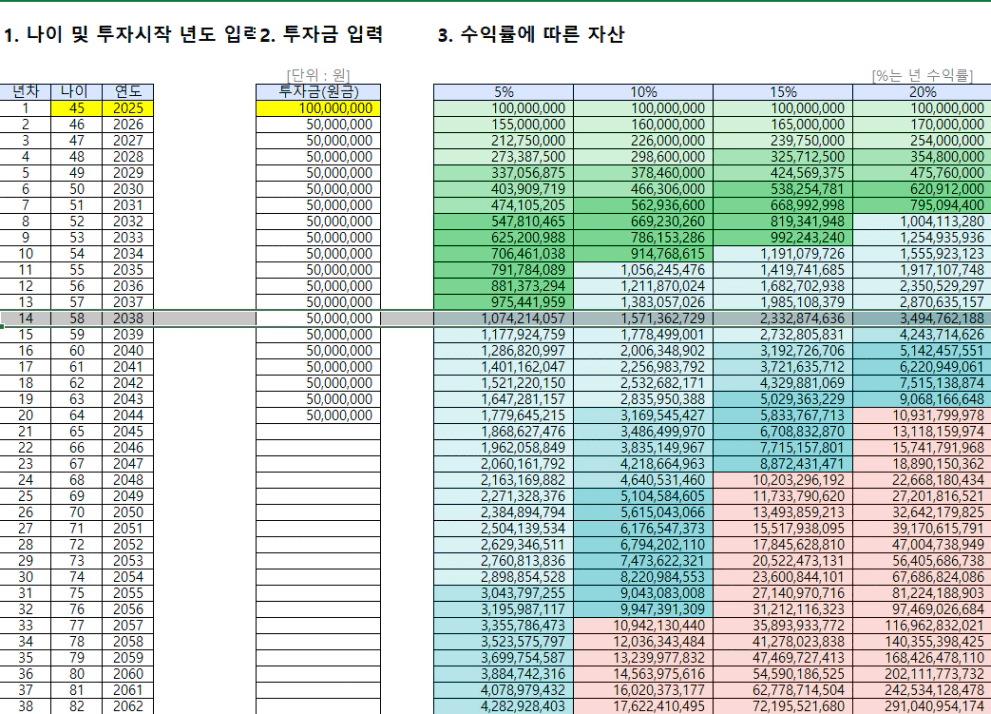Select cell with value 226,000,000
The width and height of the screenshot is (991, 714).
tap(643, 141)
